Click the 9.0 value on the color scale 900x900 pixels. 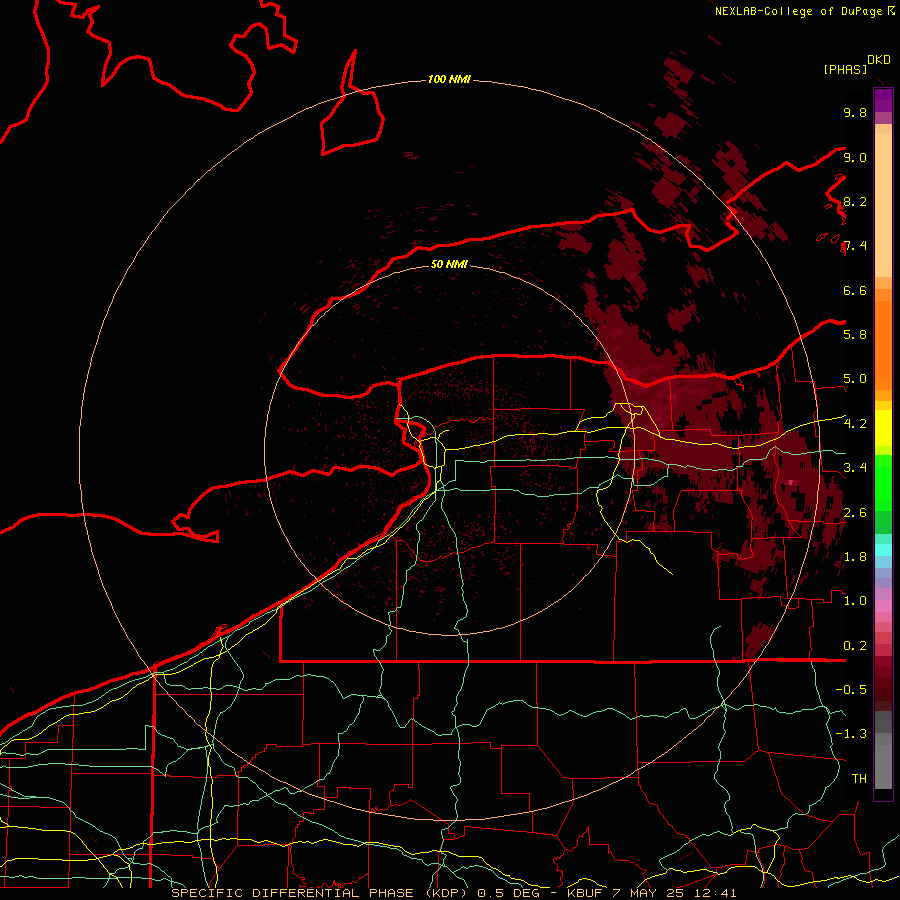pos(855,157)
